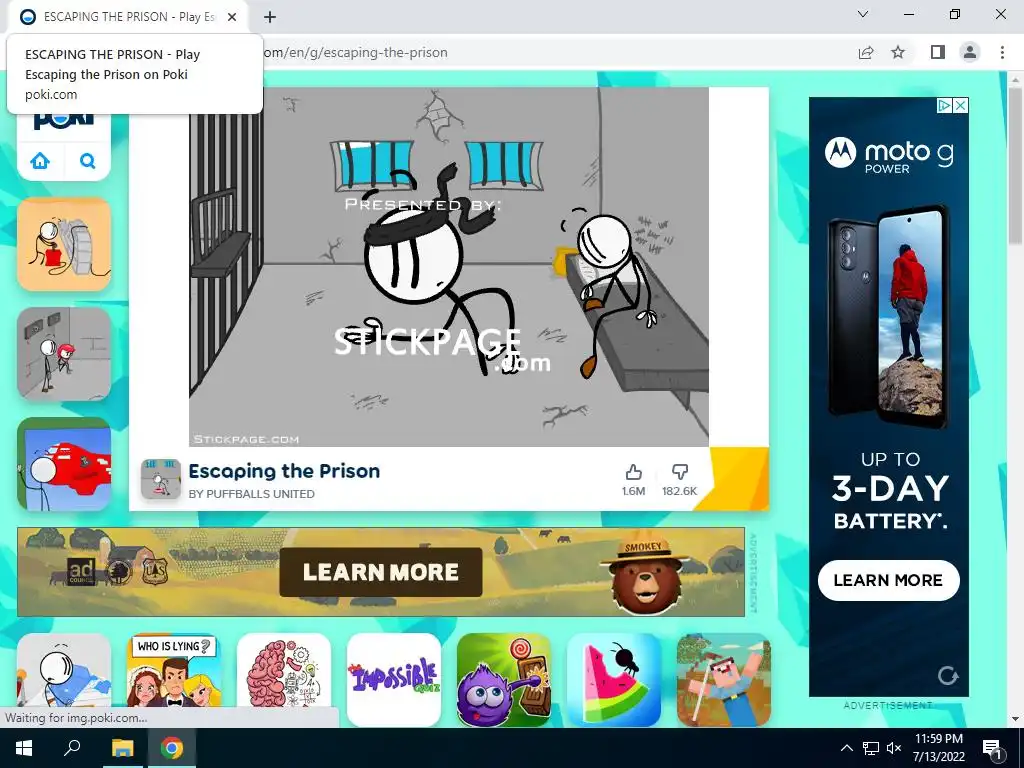The height and width of the screenshot is (768, 1024).
Task: Share this page from the address bar
Action: tap(866, 52)
